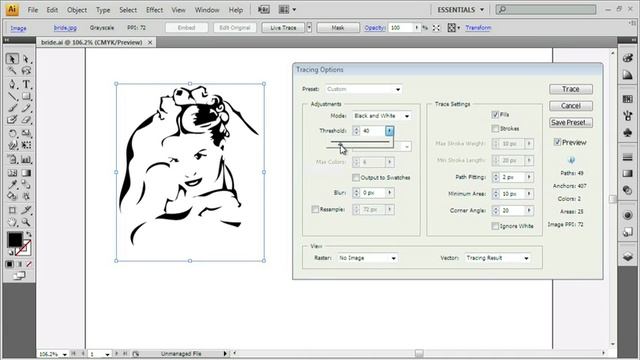Open the Mode Black and White dropdown
640x360 pixels.
[381, 116]
